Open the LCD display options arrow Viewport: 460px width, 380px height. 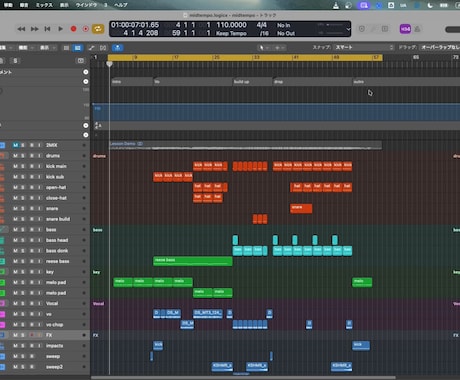[348, 29]
